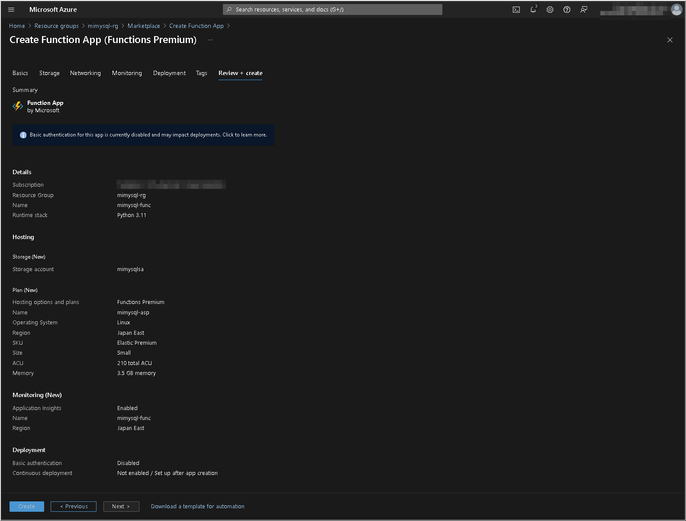Select the Small size value
The image size is (686, 521).
[x=124, y=353]
